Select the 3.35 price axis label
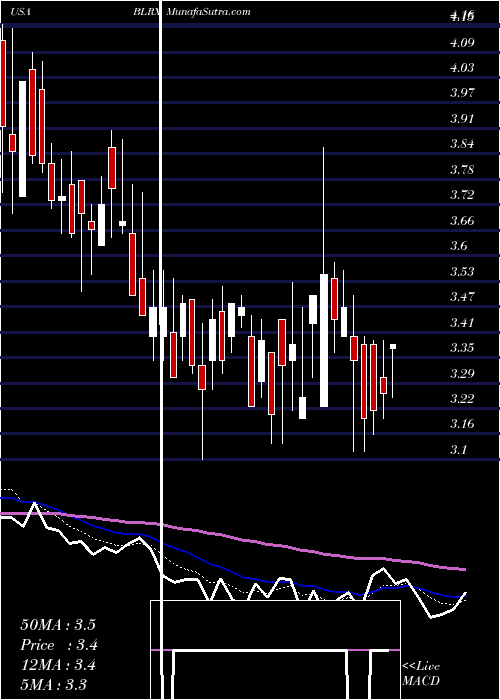 click(x=462, y=347)
